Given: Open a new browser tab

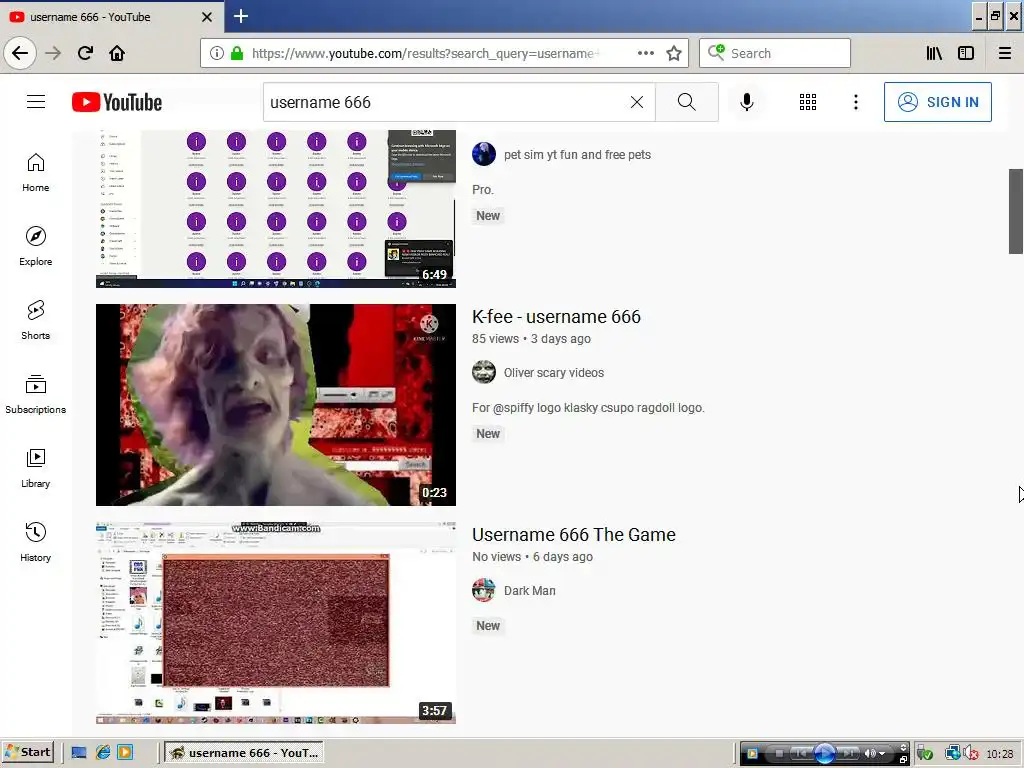Looking at the screenshot, I should pos(240,16).
